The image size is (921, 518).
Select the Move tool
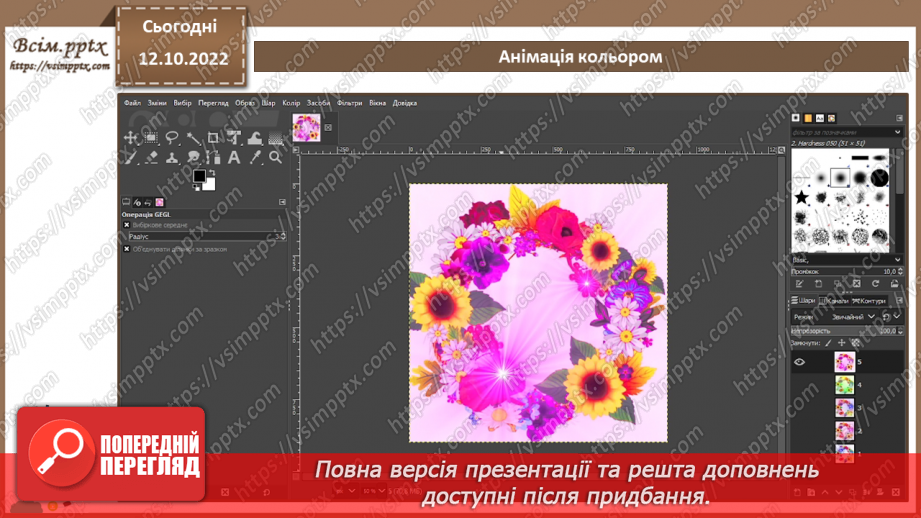click(x=130, y=138)
